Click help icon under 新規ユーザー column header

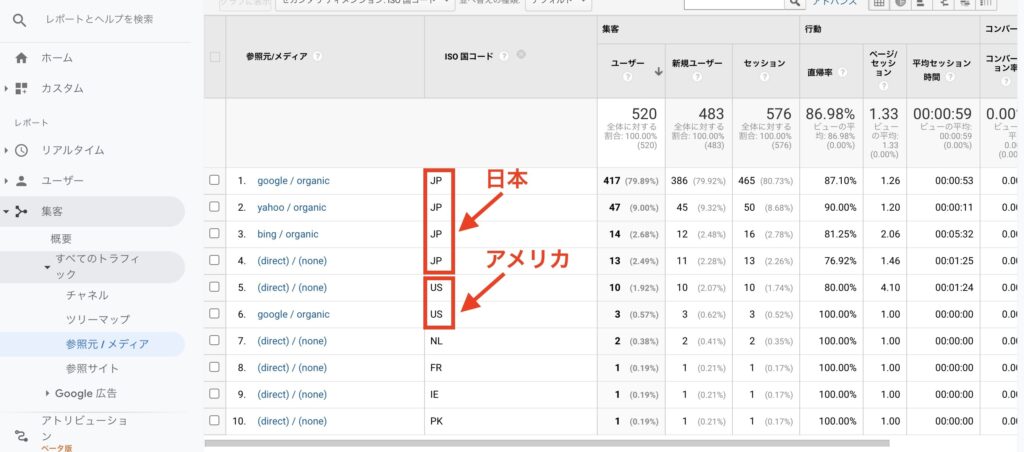(697, 77)
